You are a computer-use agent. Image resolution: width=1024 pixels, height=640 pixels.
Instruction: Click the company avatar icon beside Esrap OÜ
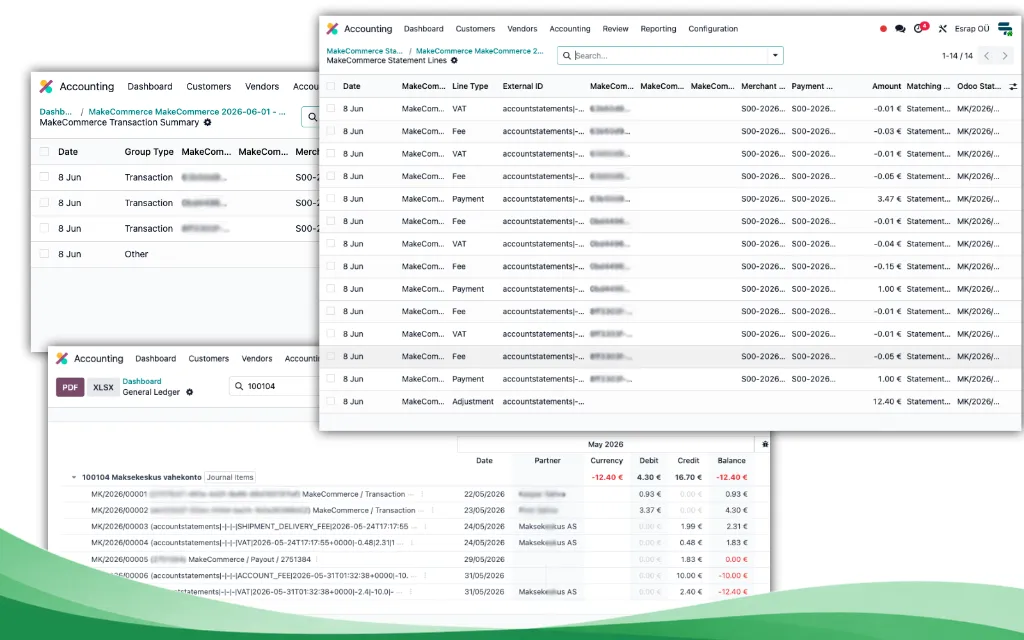[x=1005, y=29]
